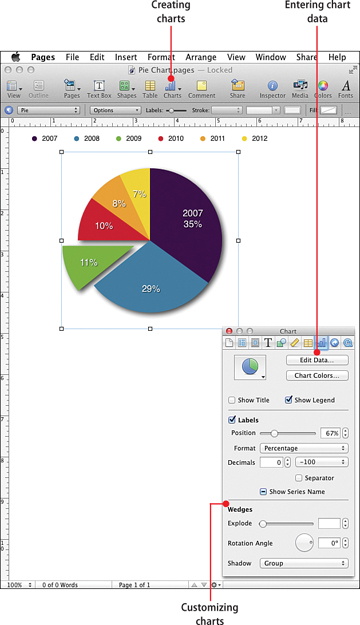Screen dimensions: 360x625
Task: Click the Pages toolbar icon
Action: [72, 89]
